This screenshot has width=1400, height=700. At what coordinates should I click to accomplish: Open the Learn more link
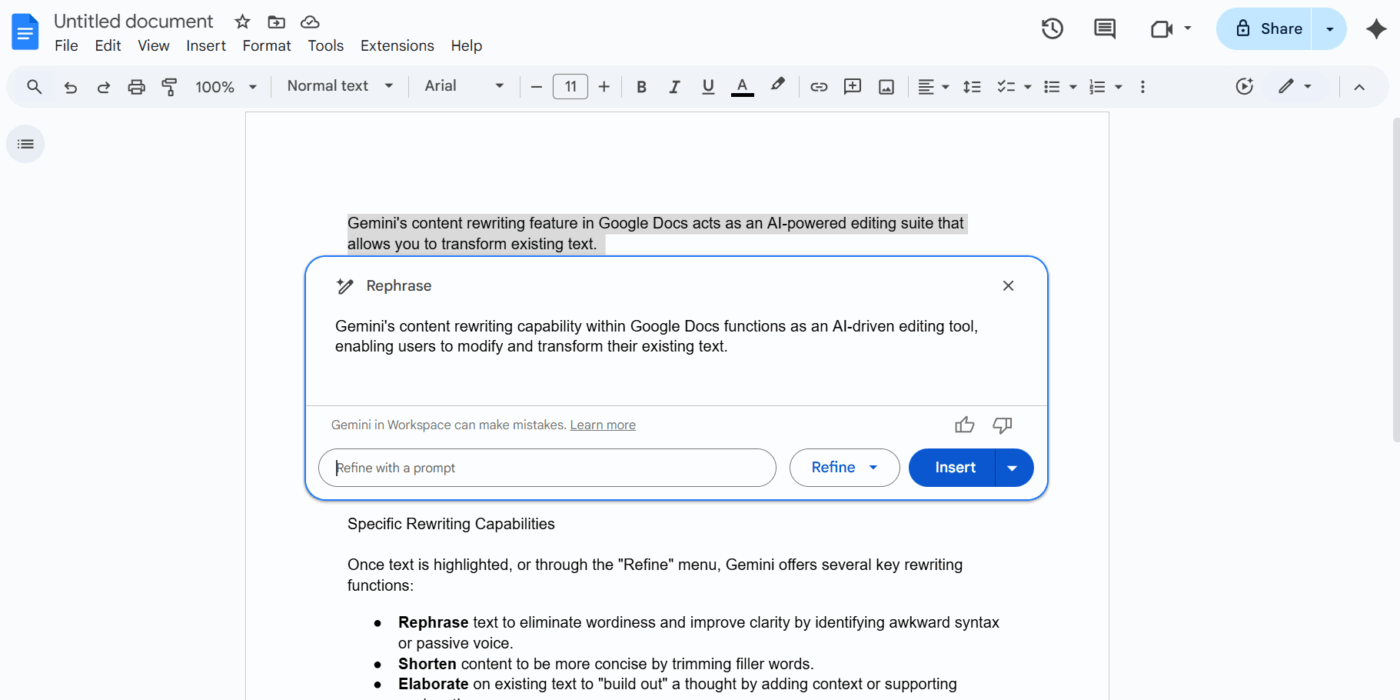[x=602, y=425]
